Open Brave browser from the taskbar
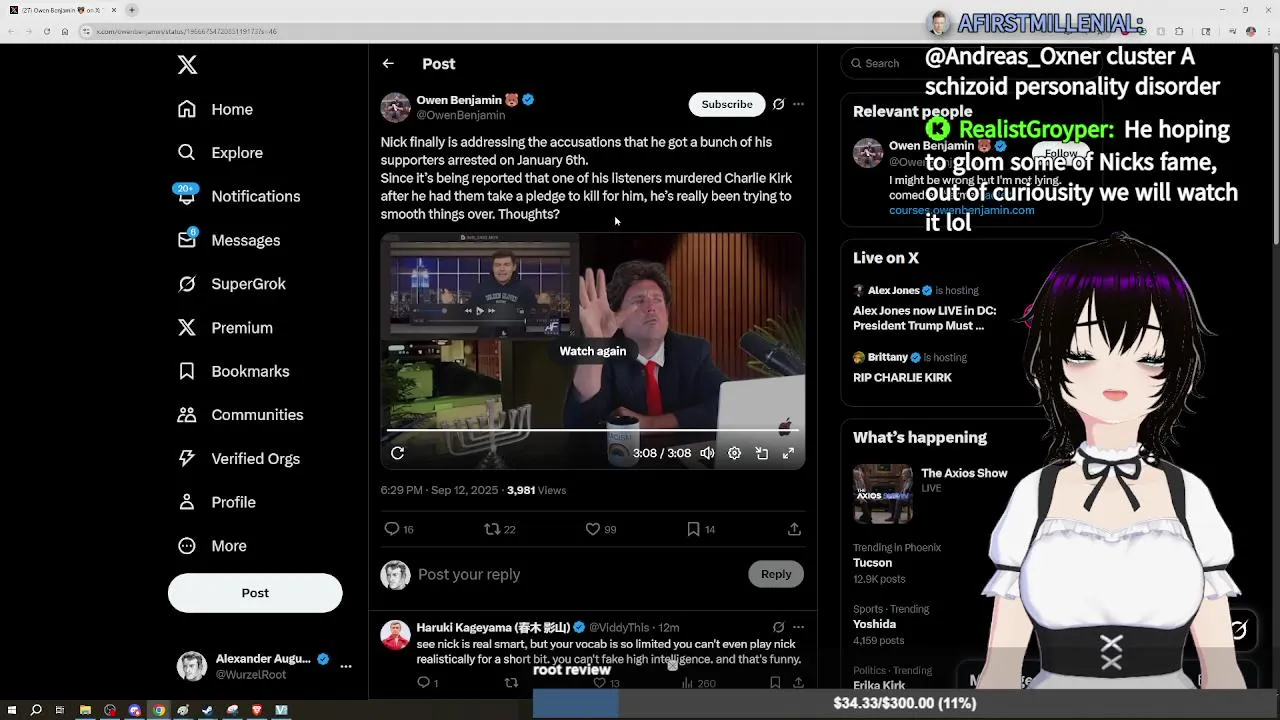 pyautogui.click(x=256, y=710)
